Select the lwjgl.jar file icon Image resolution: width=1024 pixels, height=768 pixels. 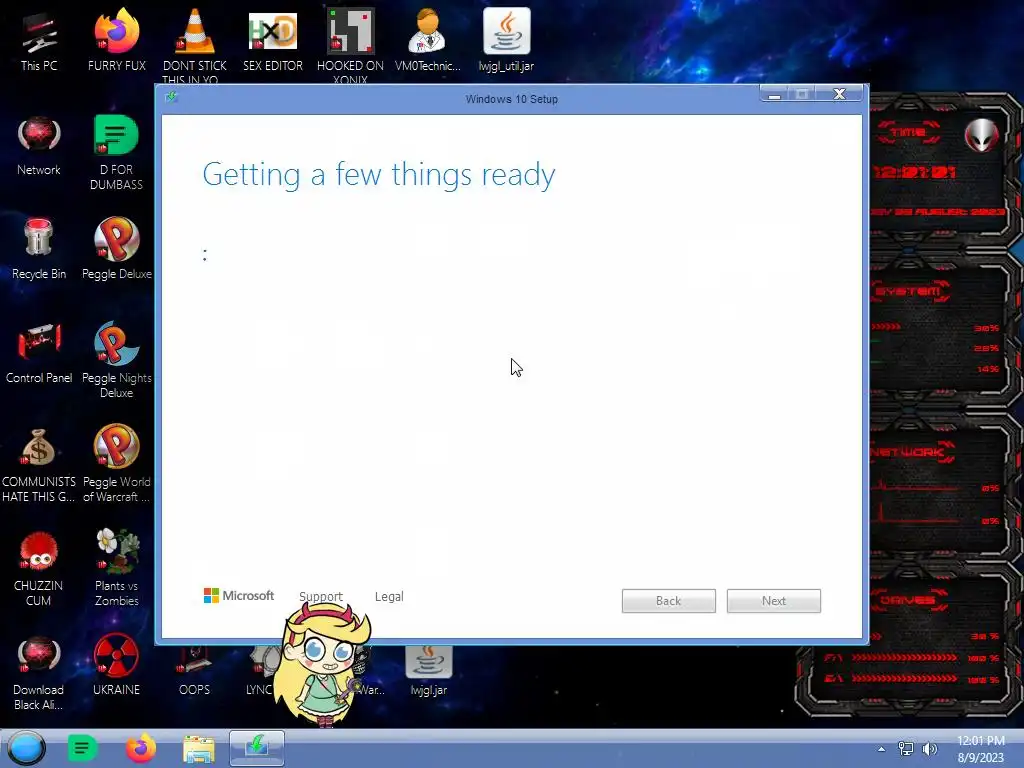(428, 670)
